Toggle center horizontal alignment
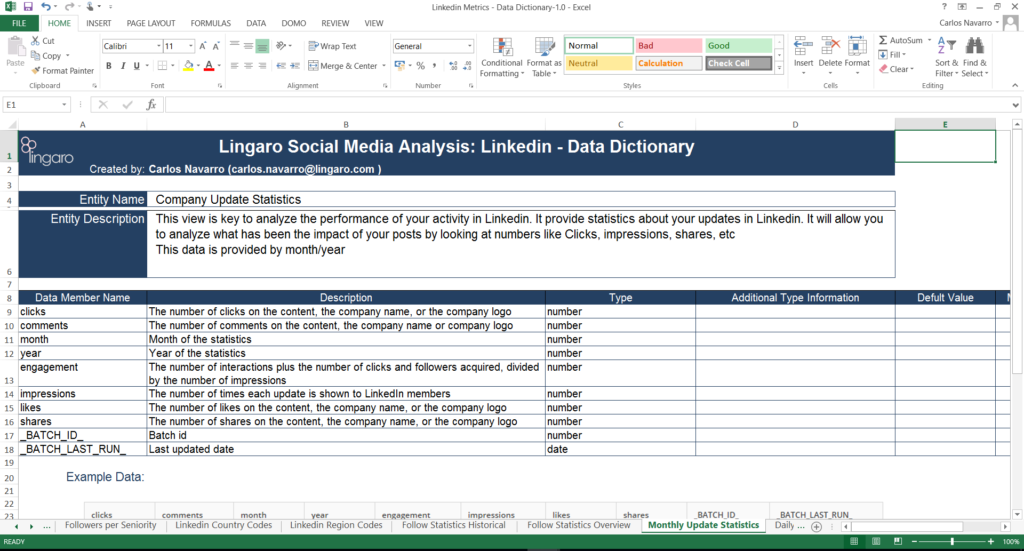 coord(248,65)
